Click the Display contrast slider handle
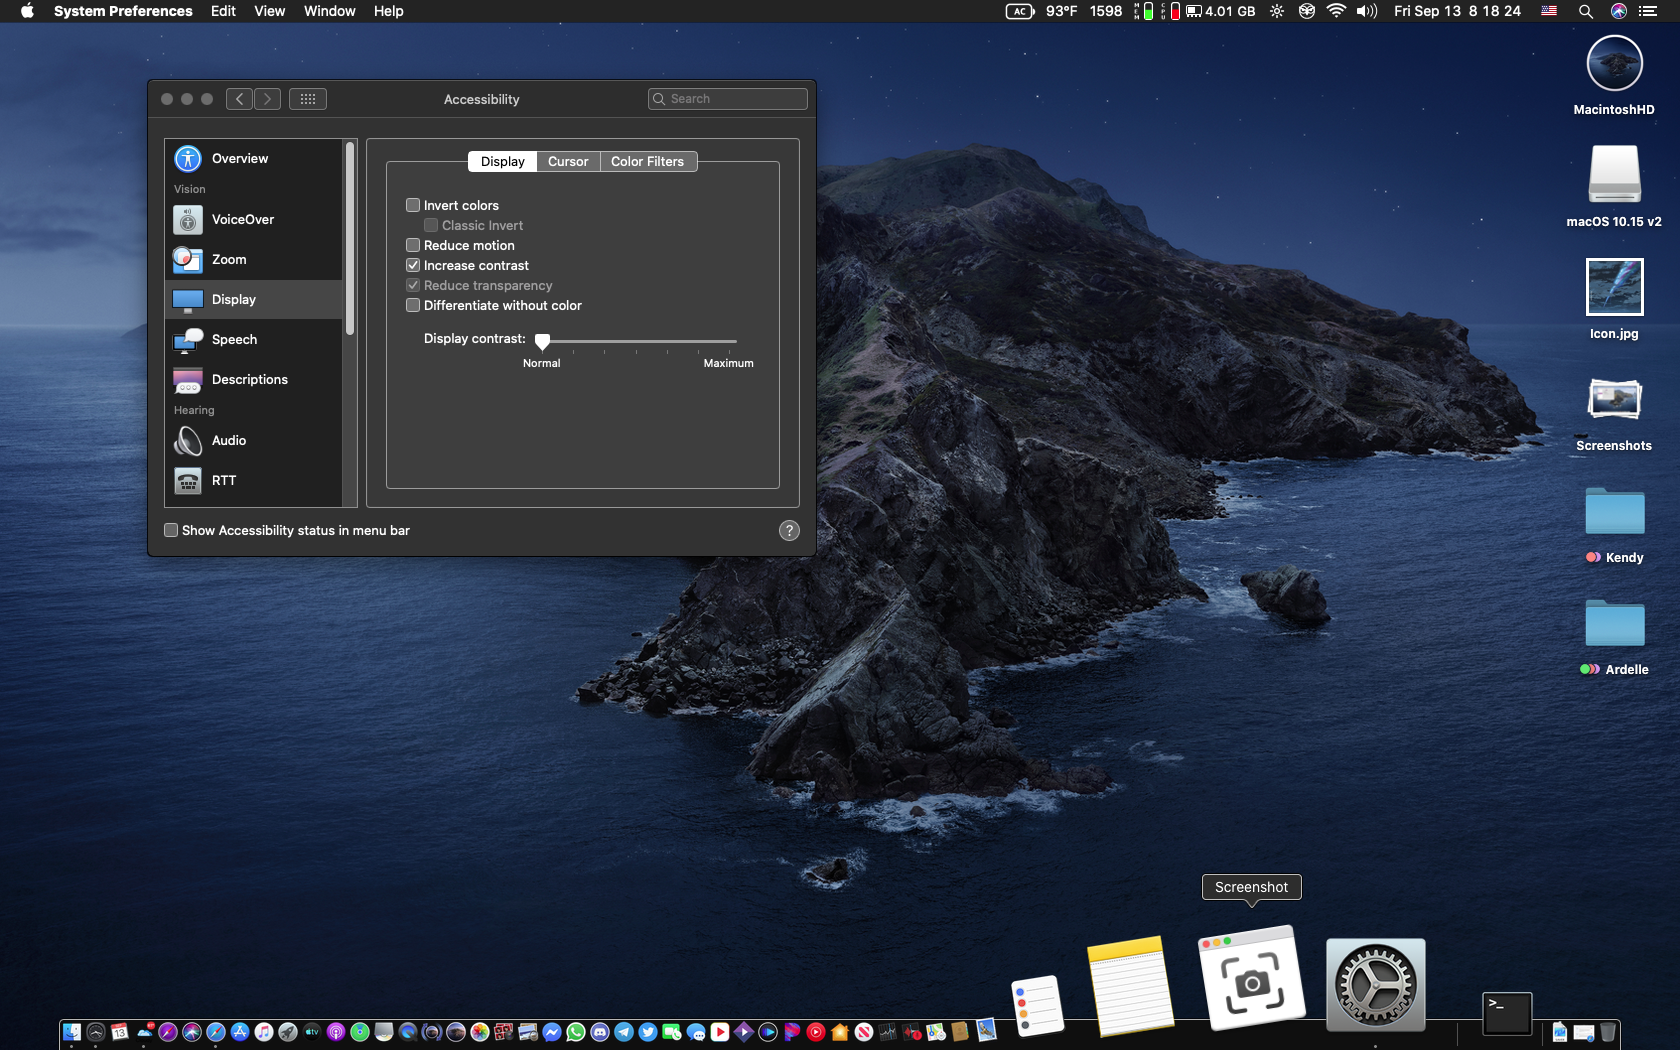Screen dimensions: 1680x1050 tap(542, 342)
